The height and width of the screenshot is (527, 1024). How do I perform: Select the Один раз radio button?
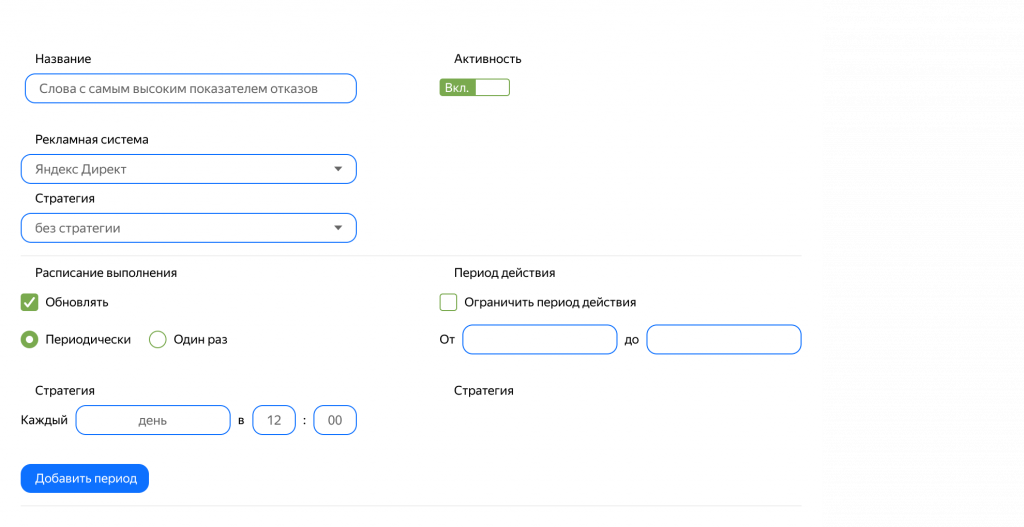click(158, 339)
